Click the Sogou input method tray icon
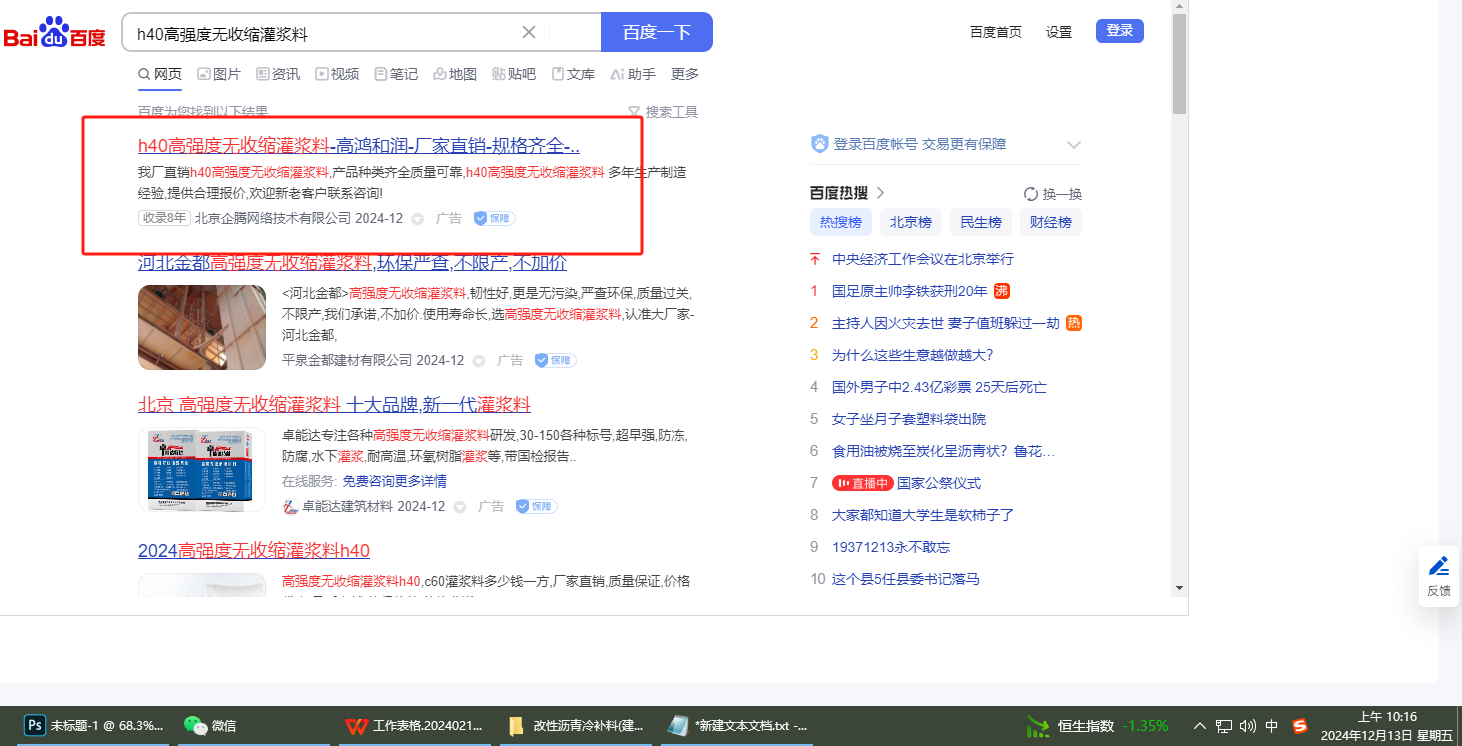The height and width of the screenshot is (746, 1462). coord(1300,726)
